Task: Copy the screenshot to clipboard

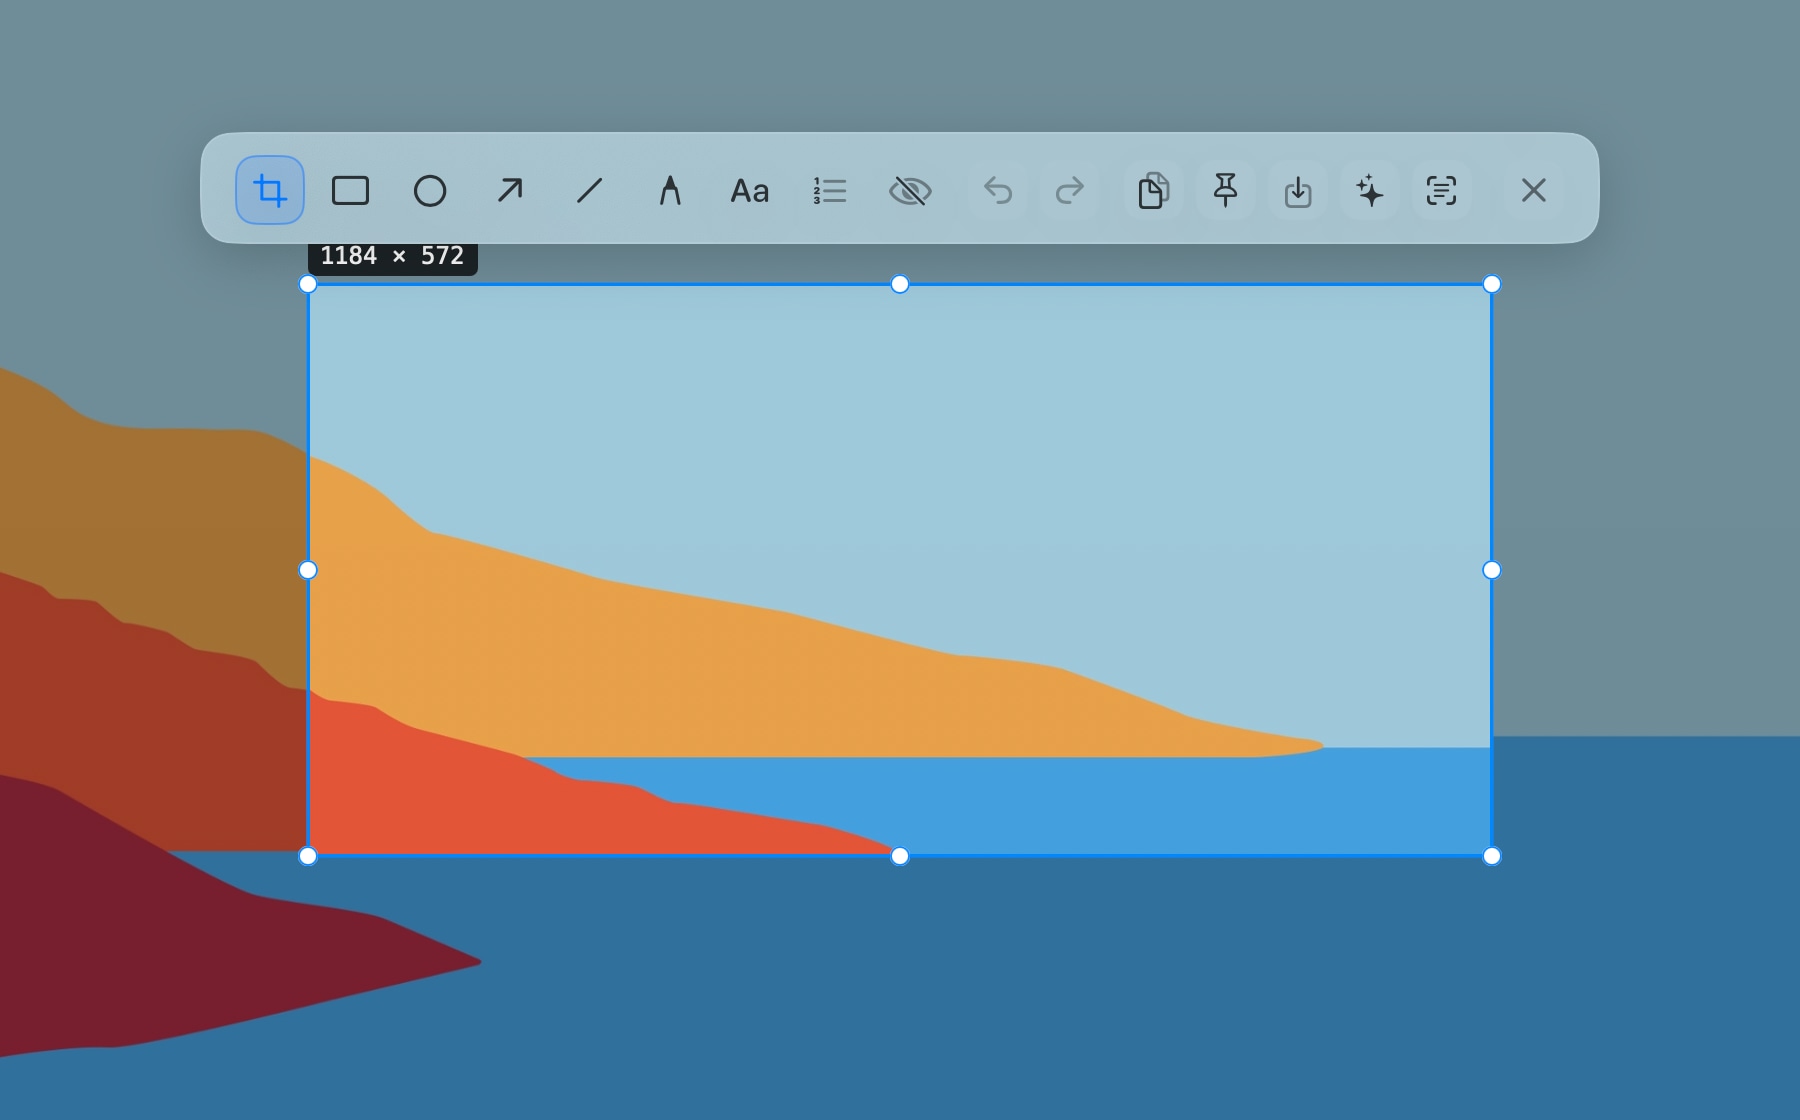Action: pyautogui.click(x=1154, y=190)
